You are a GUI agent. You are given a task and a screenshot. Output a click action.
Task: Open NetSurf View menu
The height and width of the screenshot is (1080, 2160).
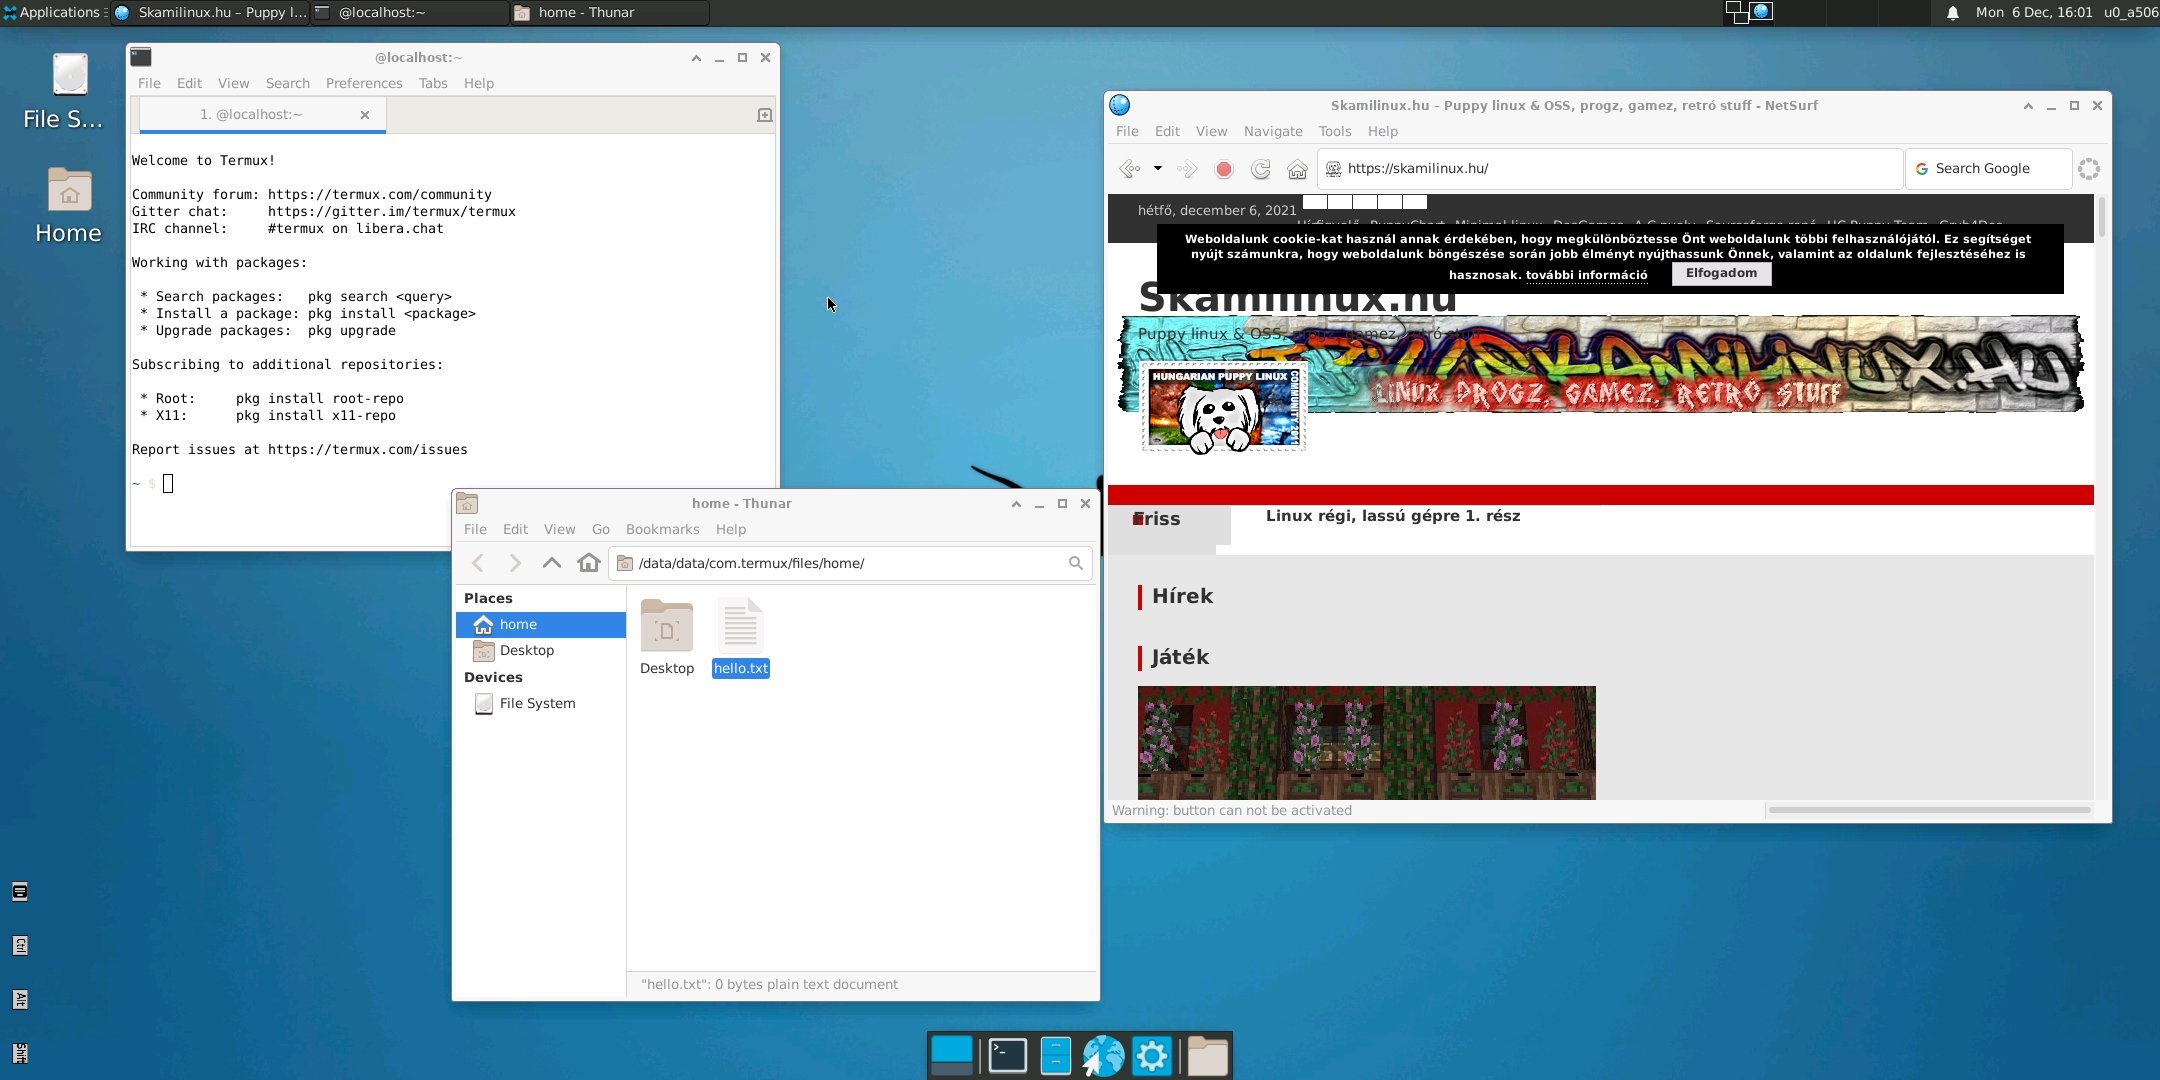point(1211,131)
